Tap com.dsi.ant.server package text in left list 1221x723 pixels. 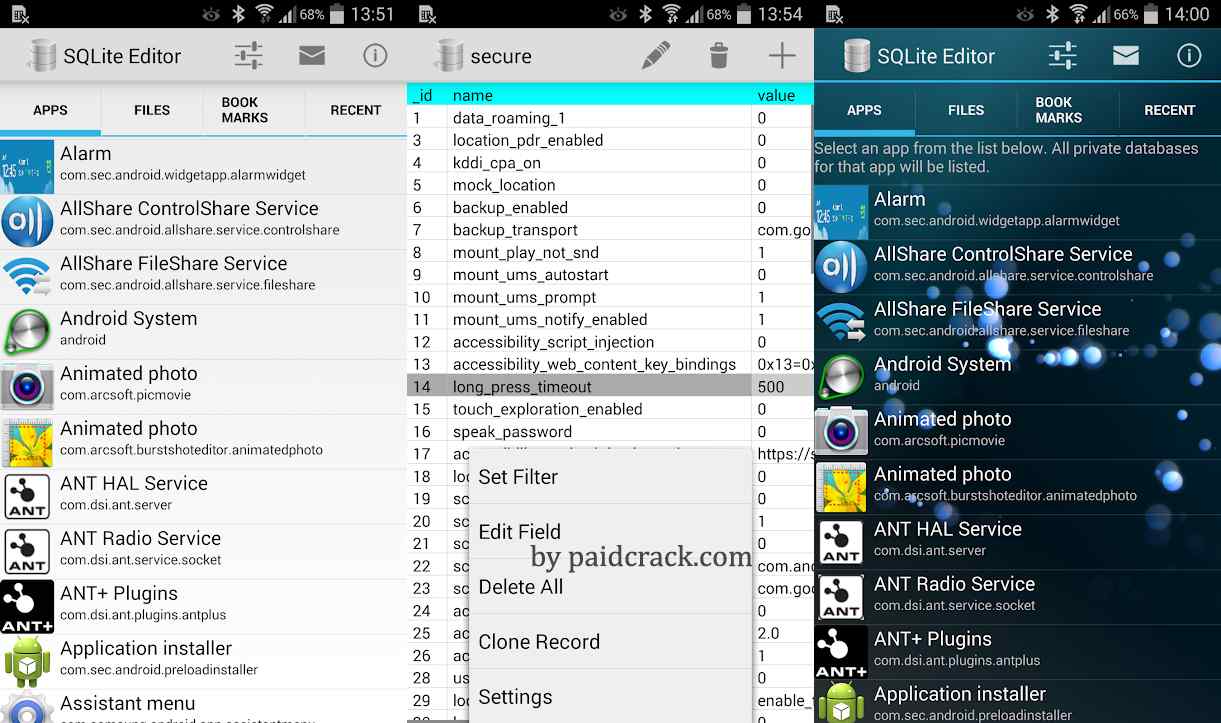pos(116,505)
